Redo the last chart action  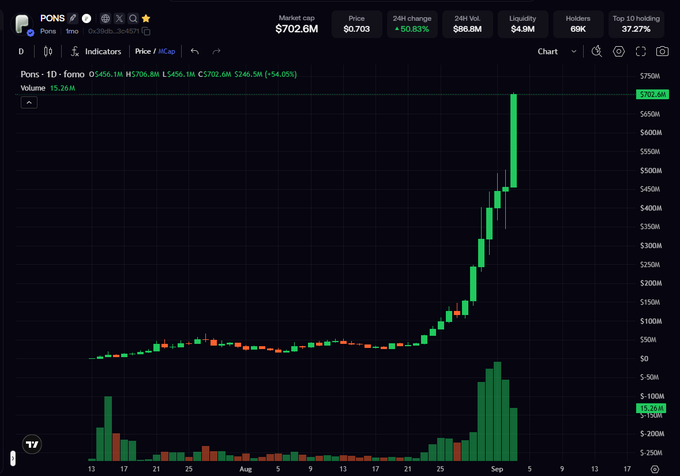click(x=216, y=52)
